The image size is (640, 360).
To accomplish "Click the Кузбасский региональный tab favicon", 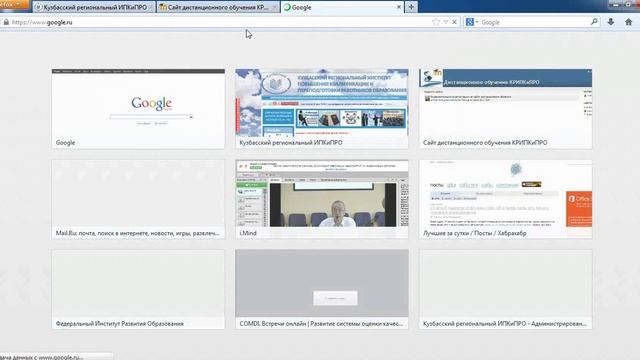I will [x=39, y=7].
